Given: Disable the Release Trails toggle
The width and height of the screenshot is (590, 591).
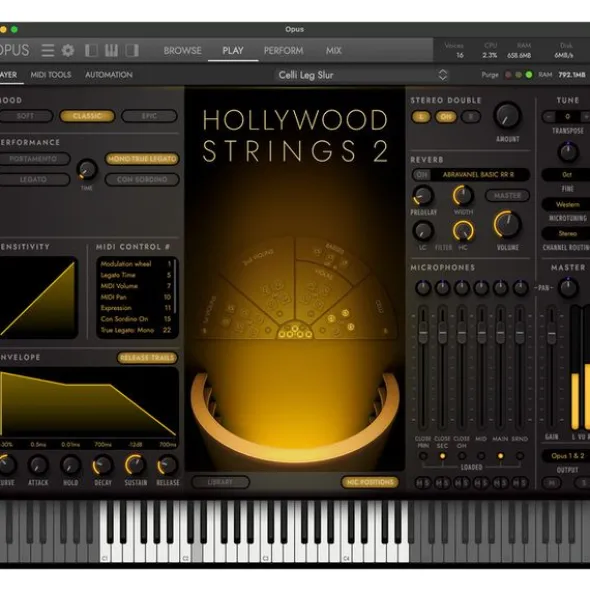Looking at the screenshot, I should [147, 358].
